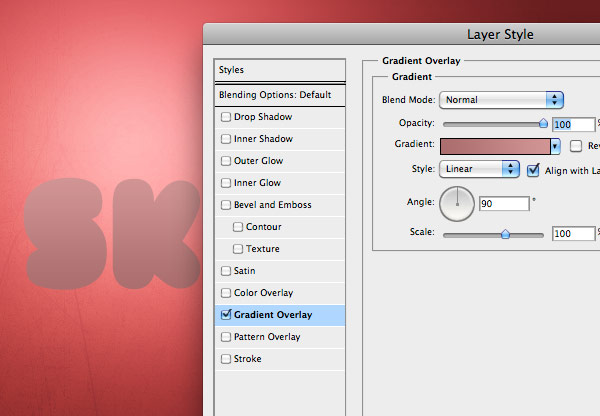Tick the Texture sub-option checkbox
This screenshot has height=416, width=600.
point(238,249)
